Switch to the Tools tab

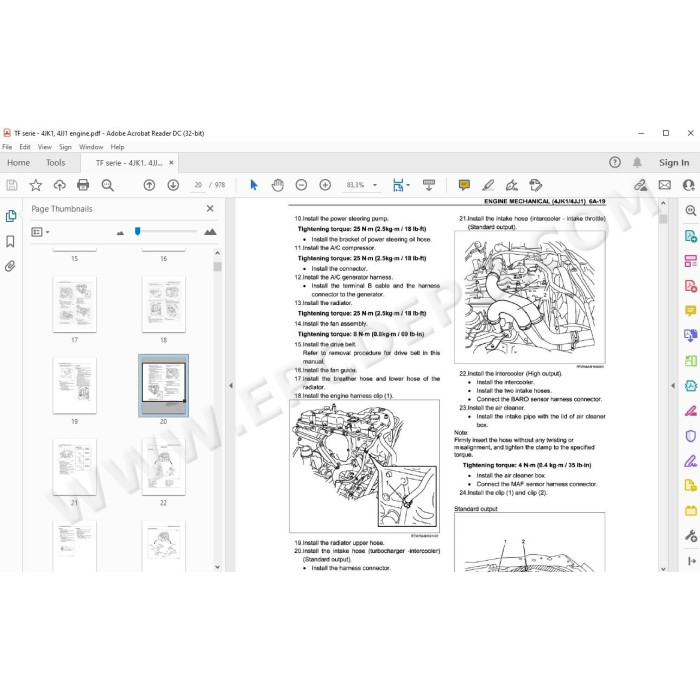pyautogui.click(x=55, y=162)
